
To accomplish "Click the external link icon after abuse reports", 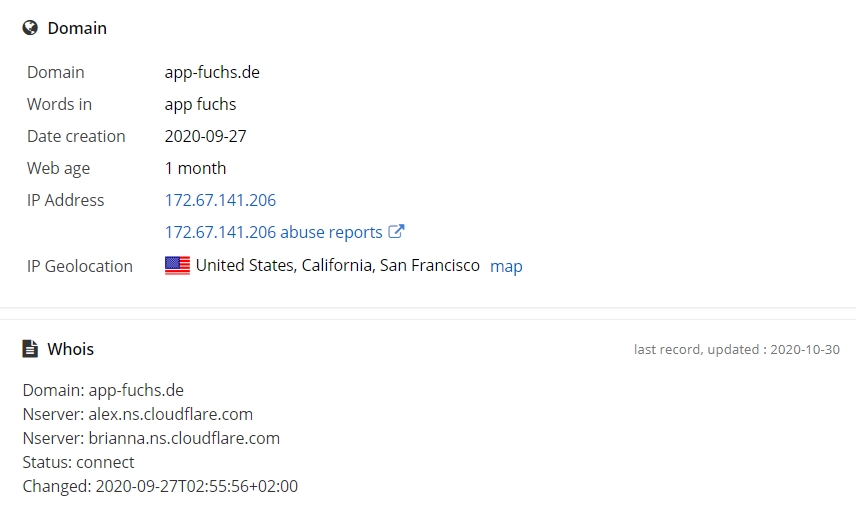I will tap(396, 231).
